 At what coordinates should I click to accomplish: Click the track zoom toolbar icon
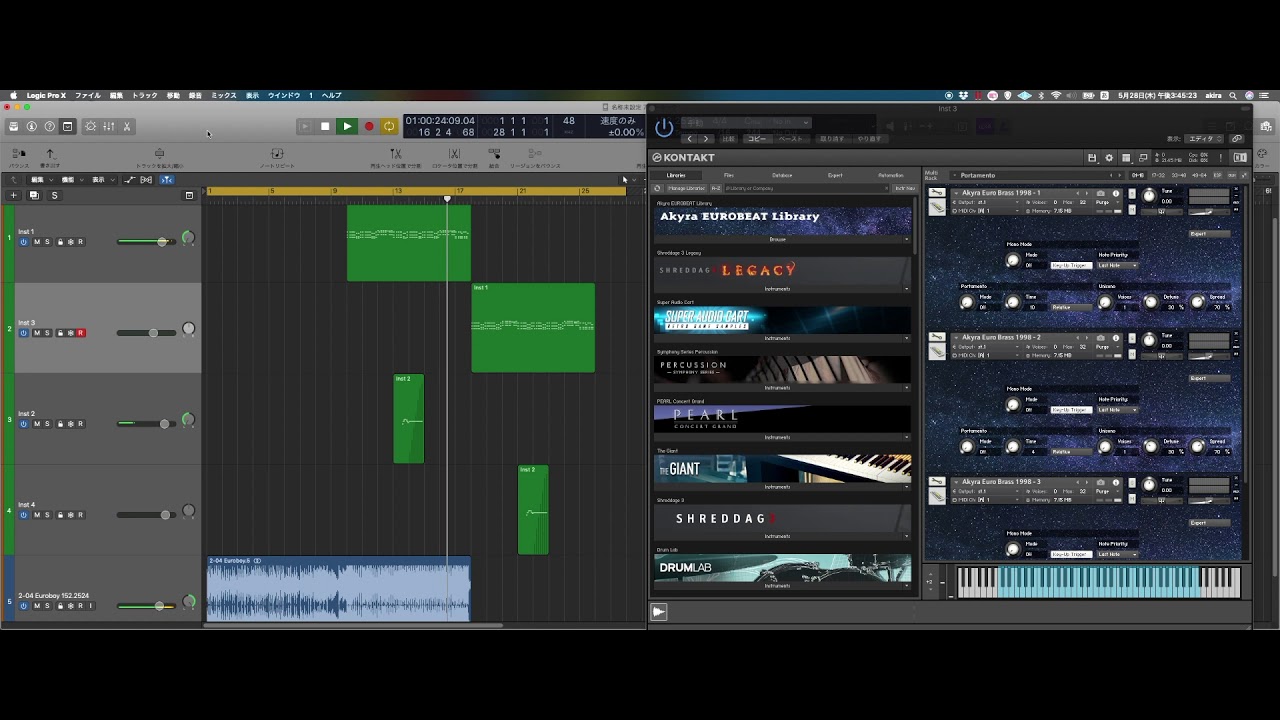coord(159,154)
